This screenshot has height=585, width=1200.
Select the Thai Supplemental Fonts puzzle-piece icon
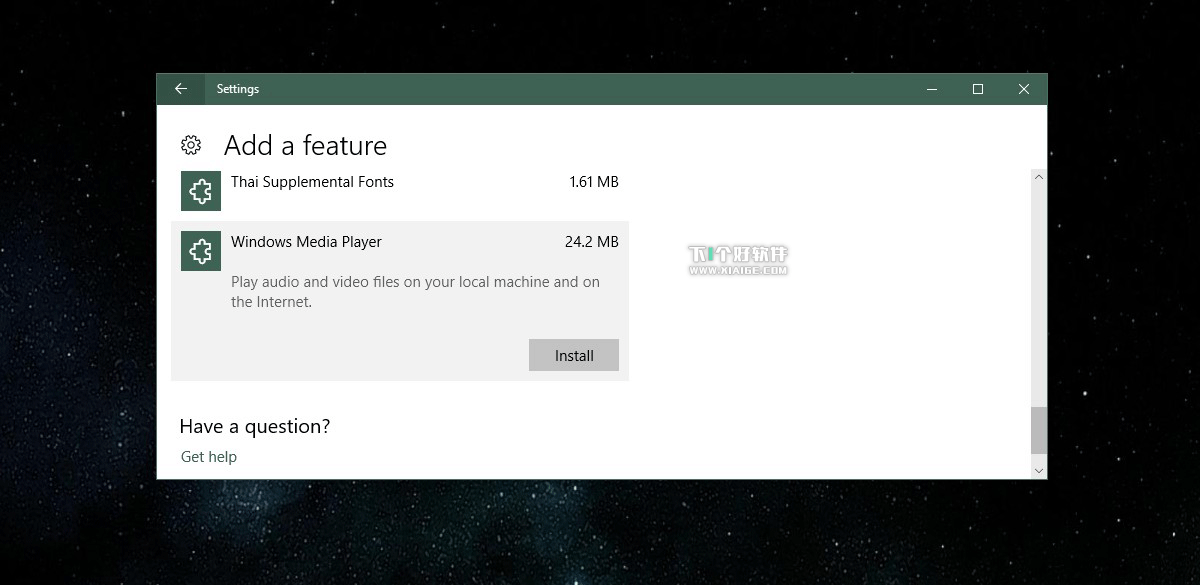200,190
